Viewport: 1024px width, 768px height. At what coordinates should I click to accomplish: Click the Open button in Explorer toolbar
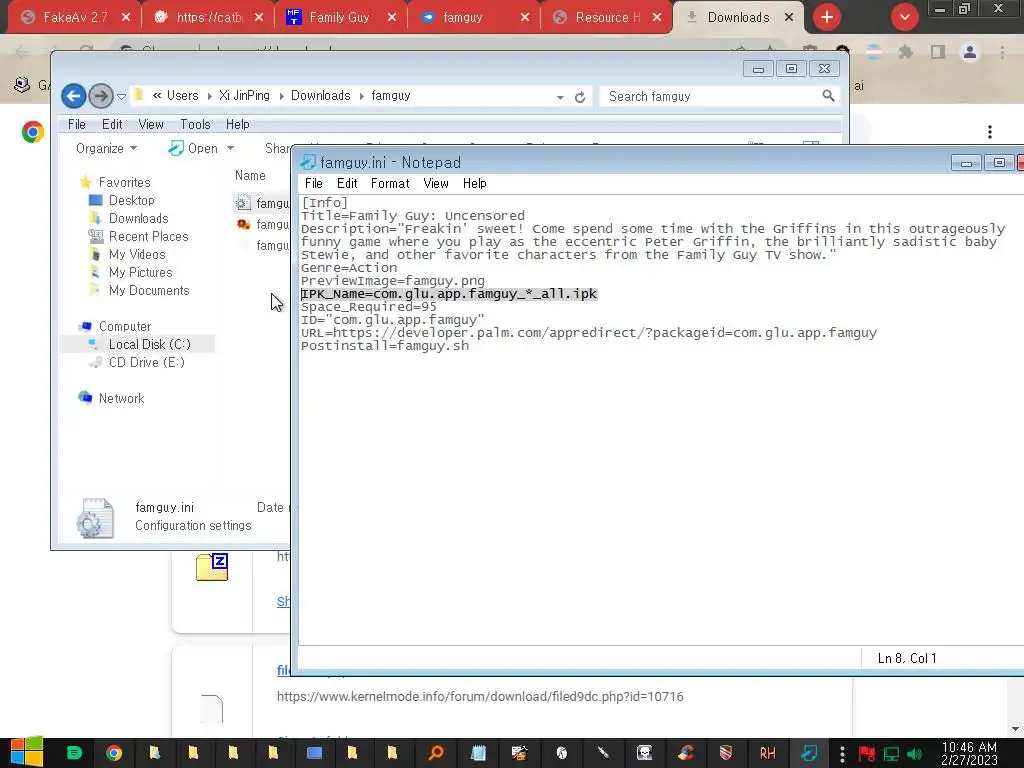pyautogui.click(x=193, y=148)
